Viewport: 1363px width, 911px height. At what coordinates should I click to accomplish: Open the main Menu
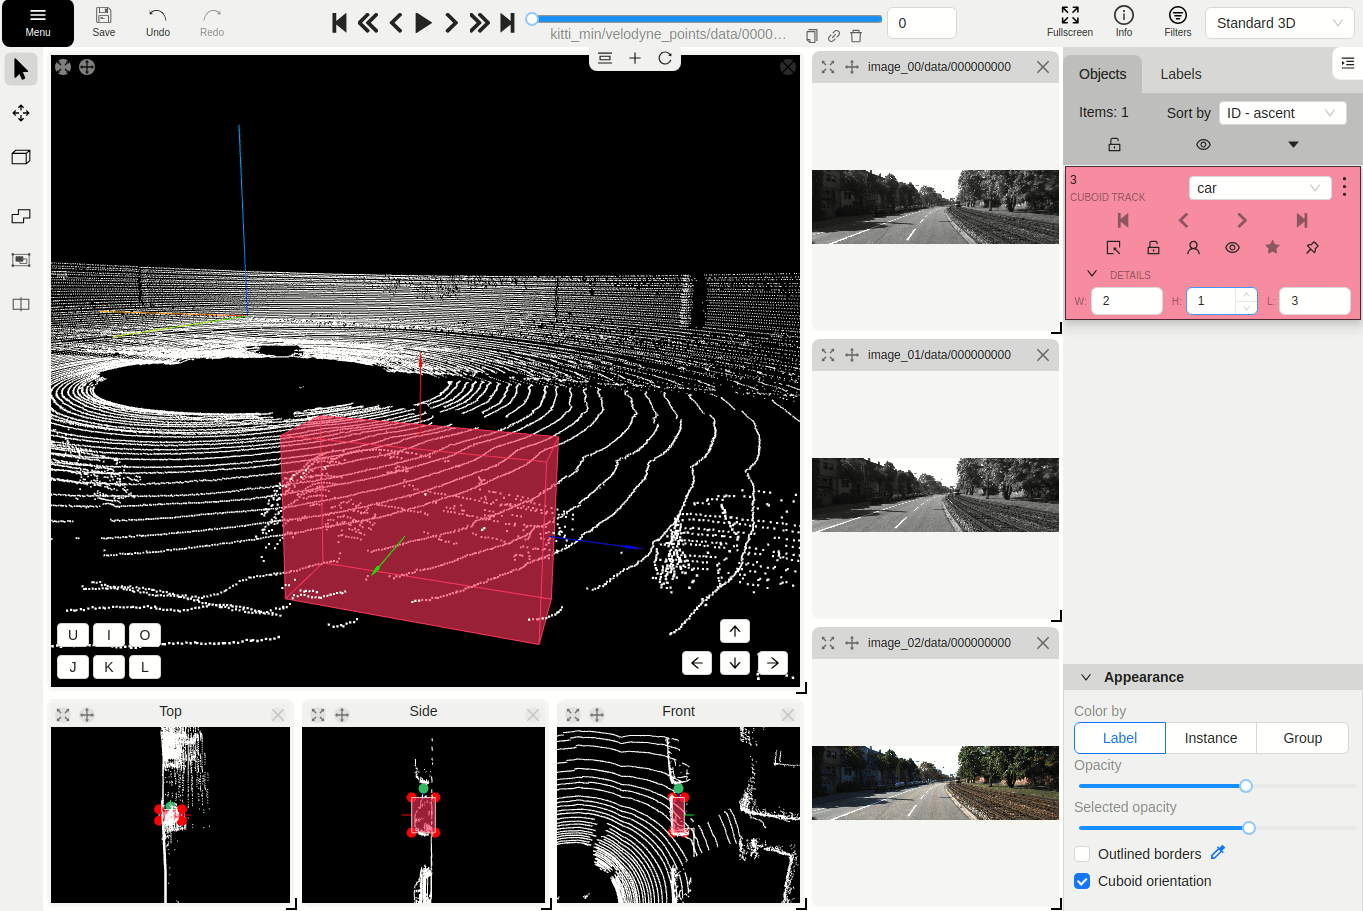pyautogui.click(x=38, y=22)
